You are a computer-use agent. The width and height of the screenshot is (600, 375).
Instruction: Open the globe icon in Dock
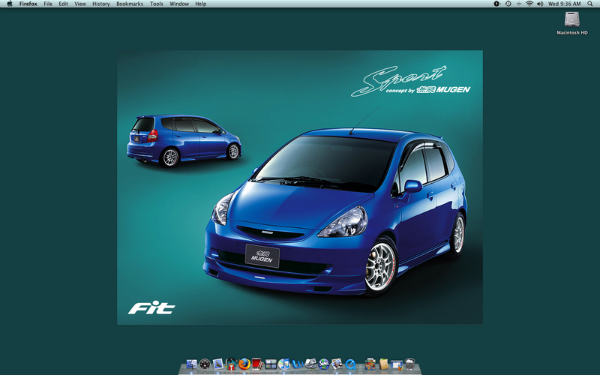324,364
